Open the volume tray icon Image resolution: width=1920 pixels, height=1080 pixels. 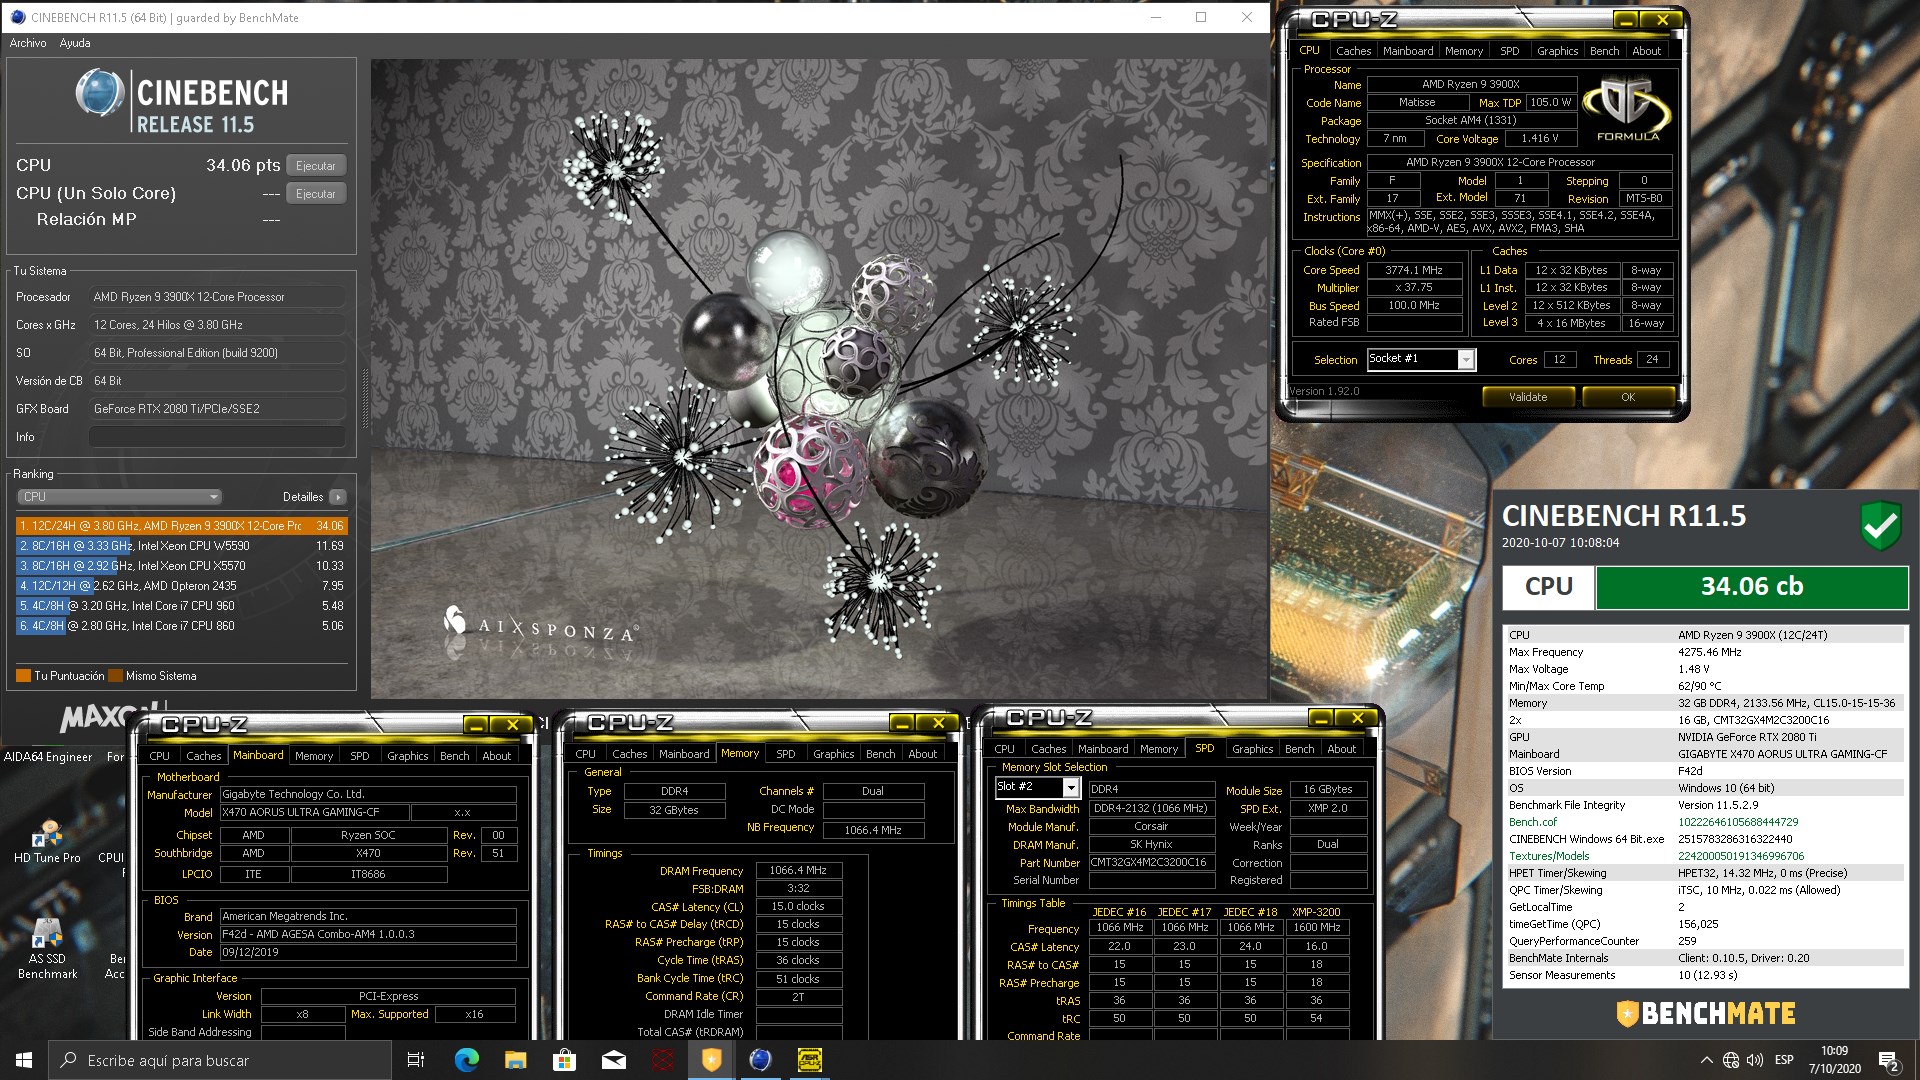1755,1060
